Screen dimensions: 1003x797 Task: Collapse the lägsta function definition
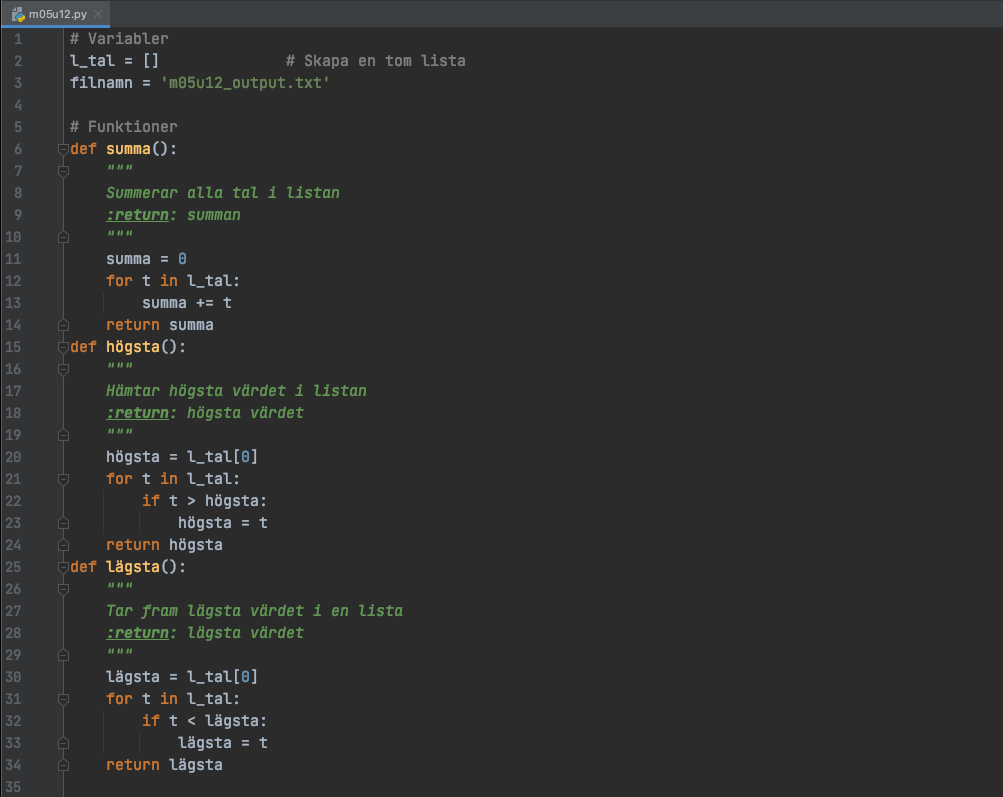click(63, 567)
